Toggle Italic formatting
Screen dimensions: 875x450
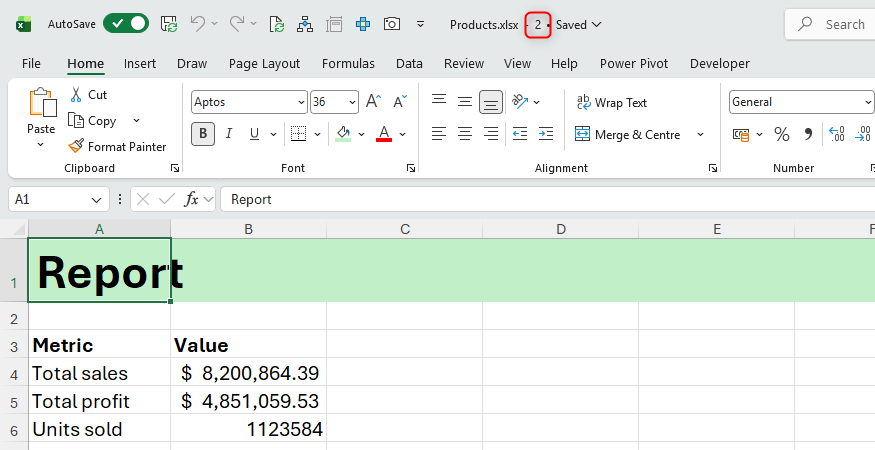pyautogui.click(x=229, y=134)
